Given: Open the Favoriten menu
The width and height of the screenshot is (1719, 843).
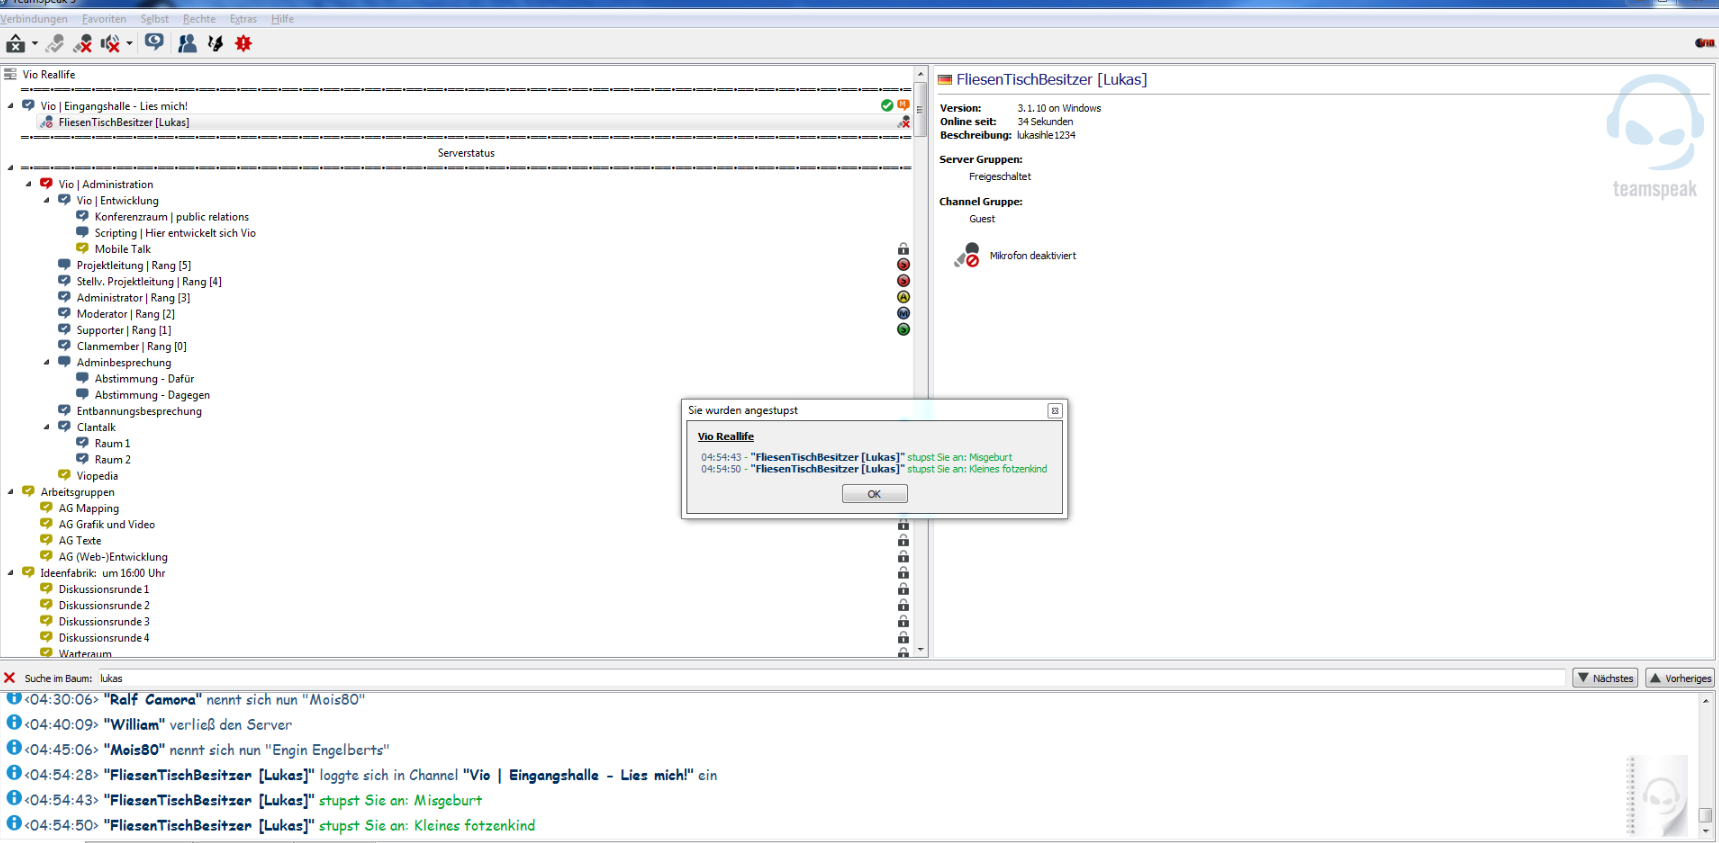Looking at the screenshot, I should pyautogui.click(x=104, y=19).
